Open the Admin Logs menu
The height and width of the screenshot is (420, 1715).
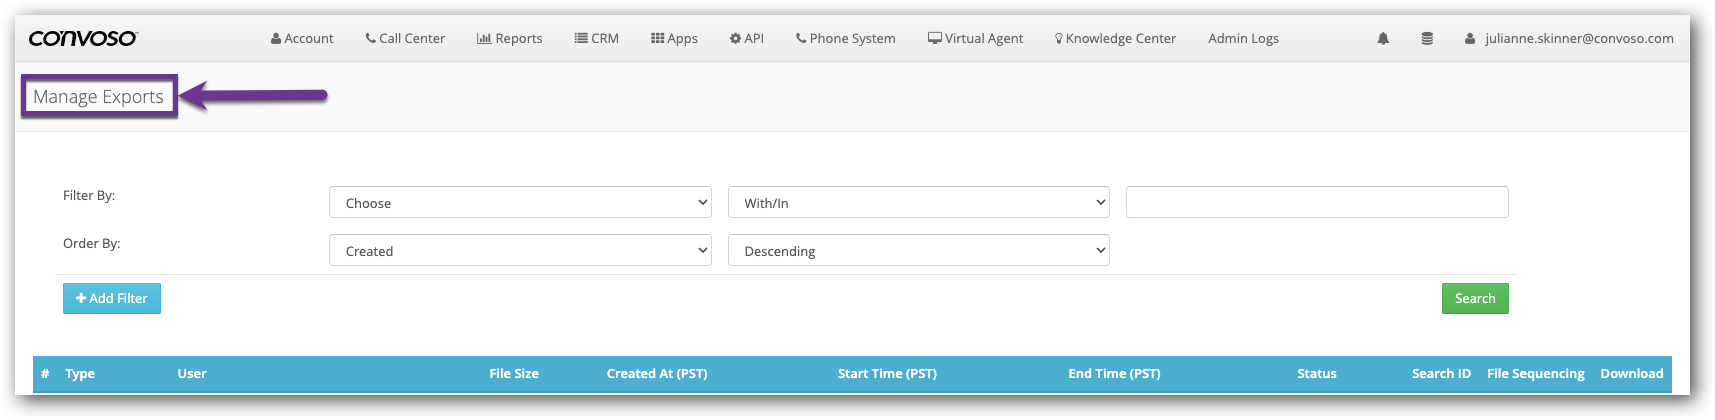point(1243,39)
